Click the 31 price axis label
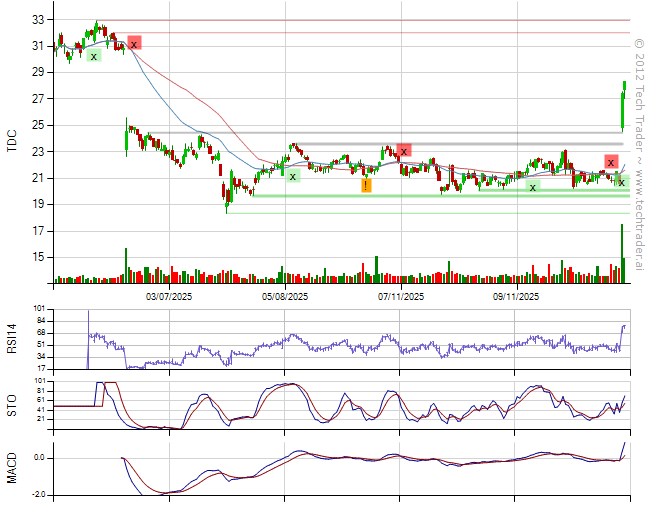Viewport: 657px width, 514px height. click(38, 46)
